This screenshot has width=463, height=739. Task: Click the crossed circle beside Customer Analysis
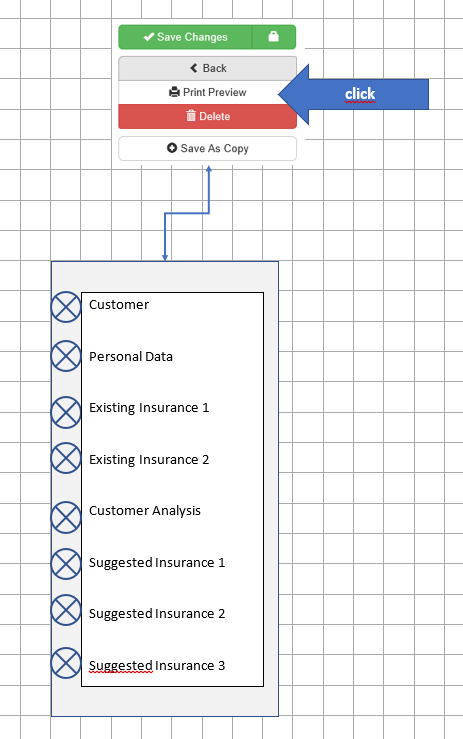pyautogui.click(x=66, y=517)
